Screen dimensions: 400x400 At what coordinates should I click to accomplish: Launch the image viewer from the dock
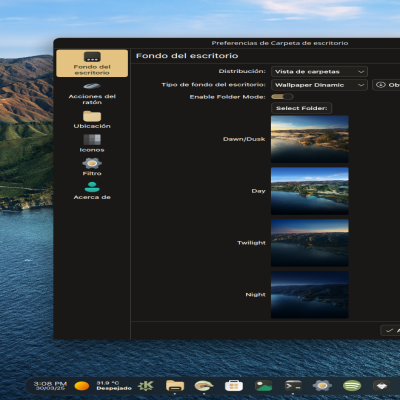[263, 386]
